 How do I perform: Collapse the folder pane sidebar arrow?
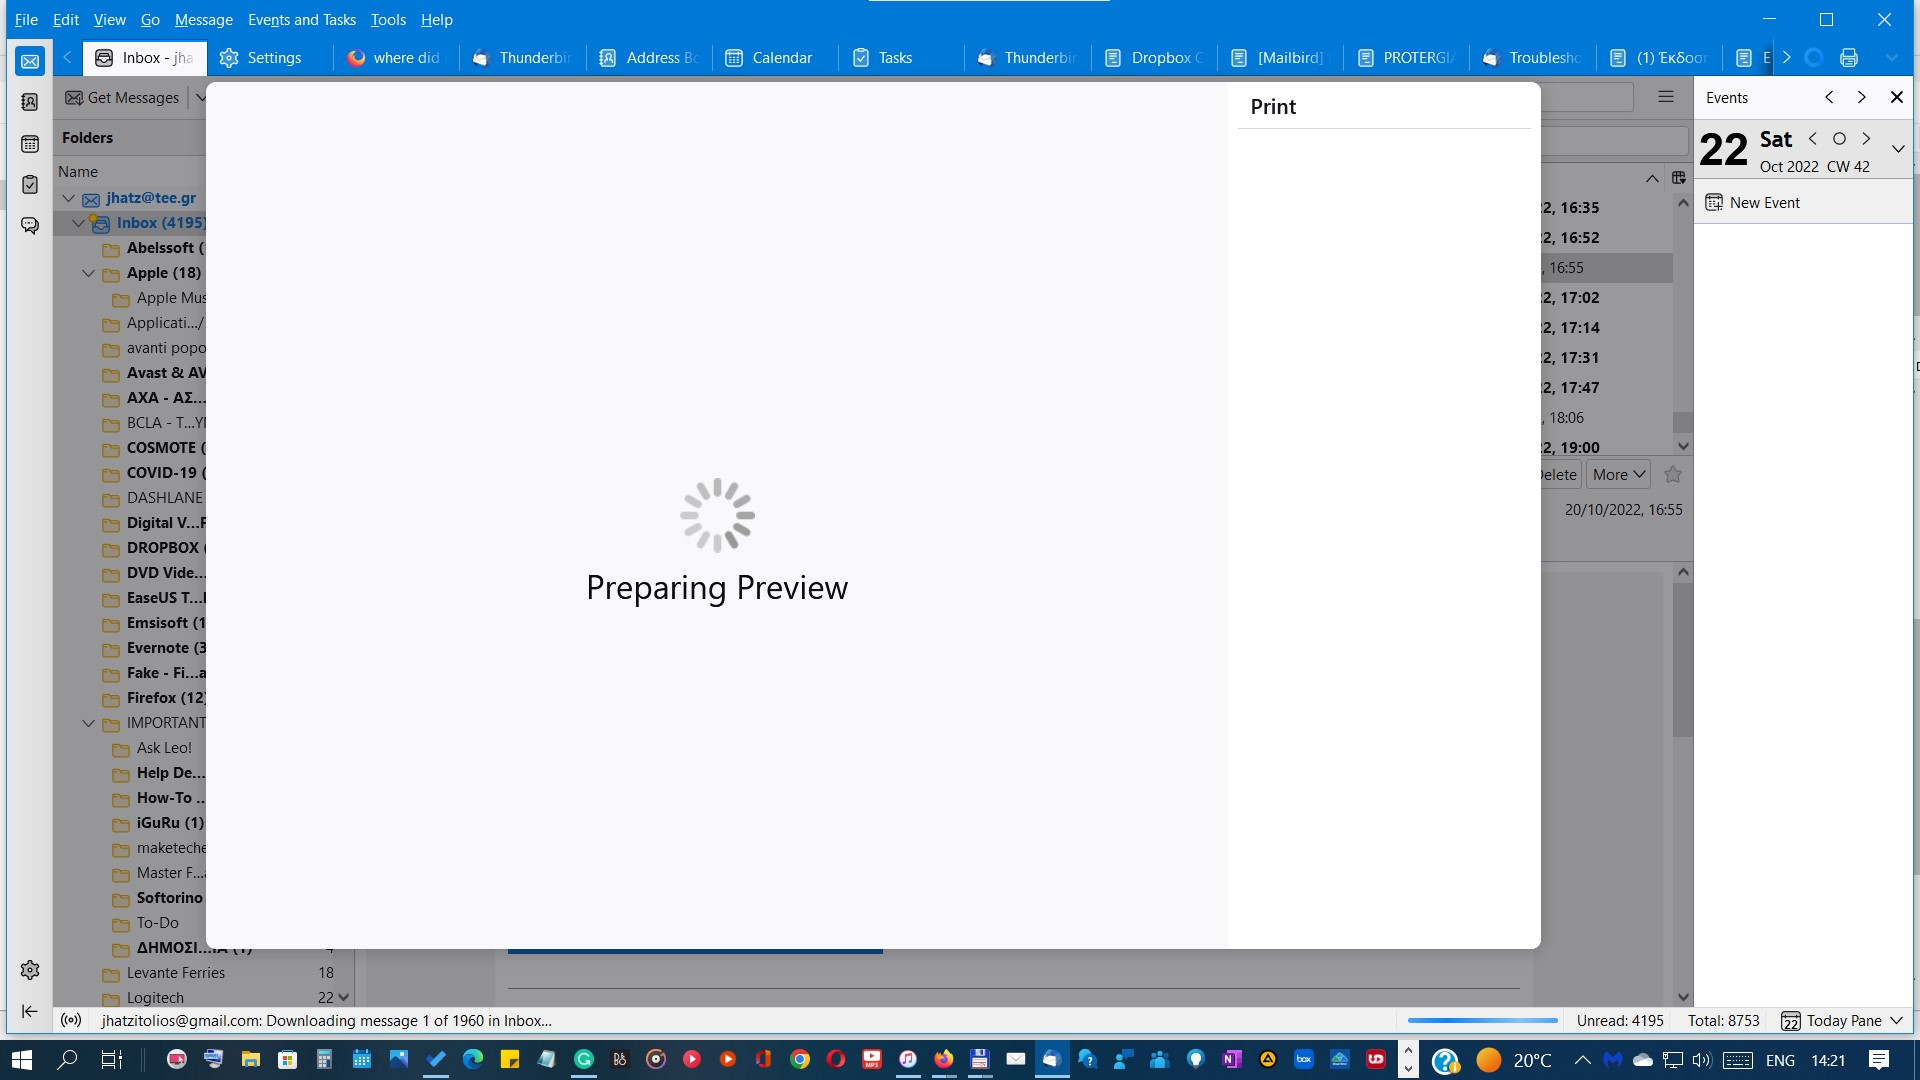[x=30, y=1012]
